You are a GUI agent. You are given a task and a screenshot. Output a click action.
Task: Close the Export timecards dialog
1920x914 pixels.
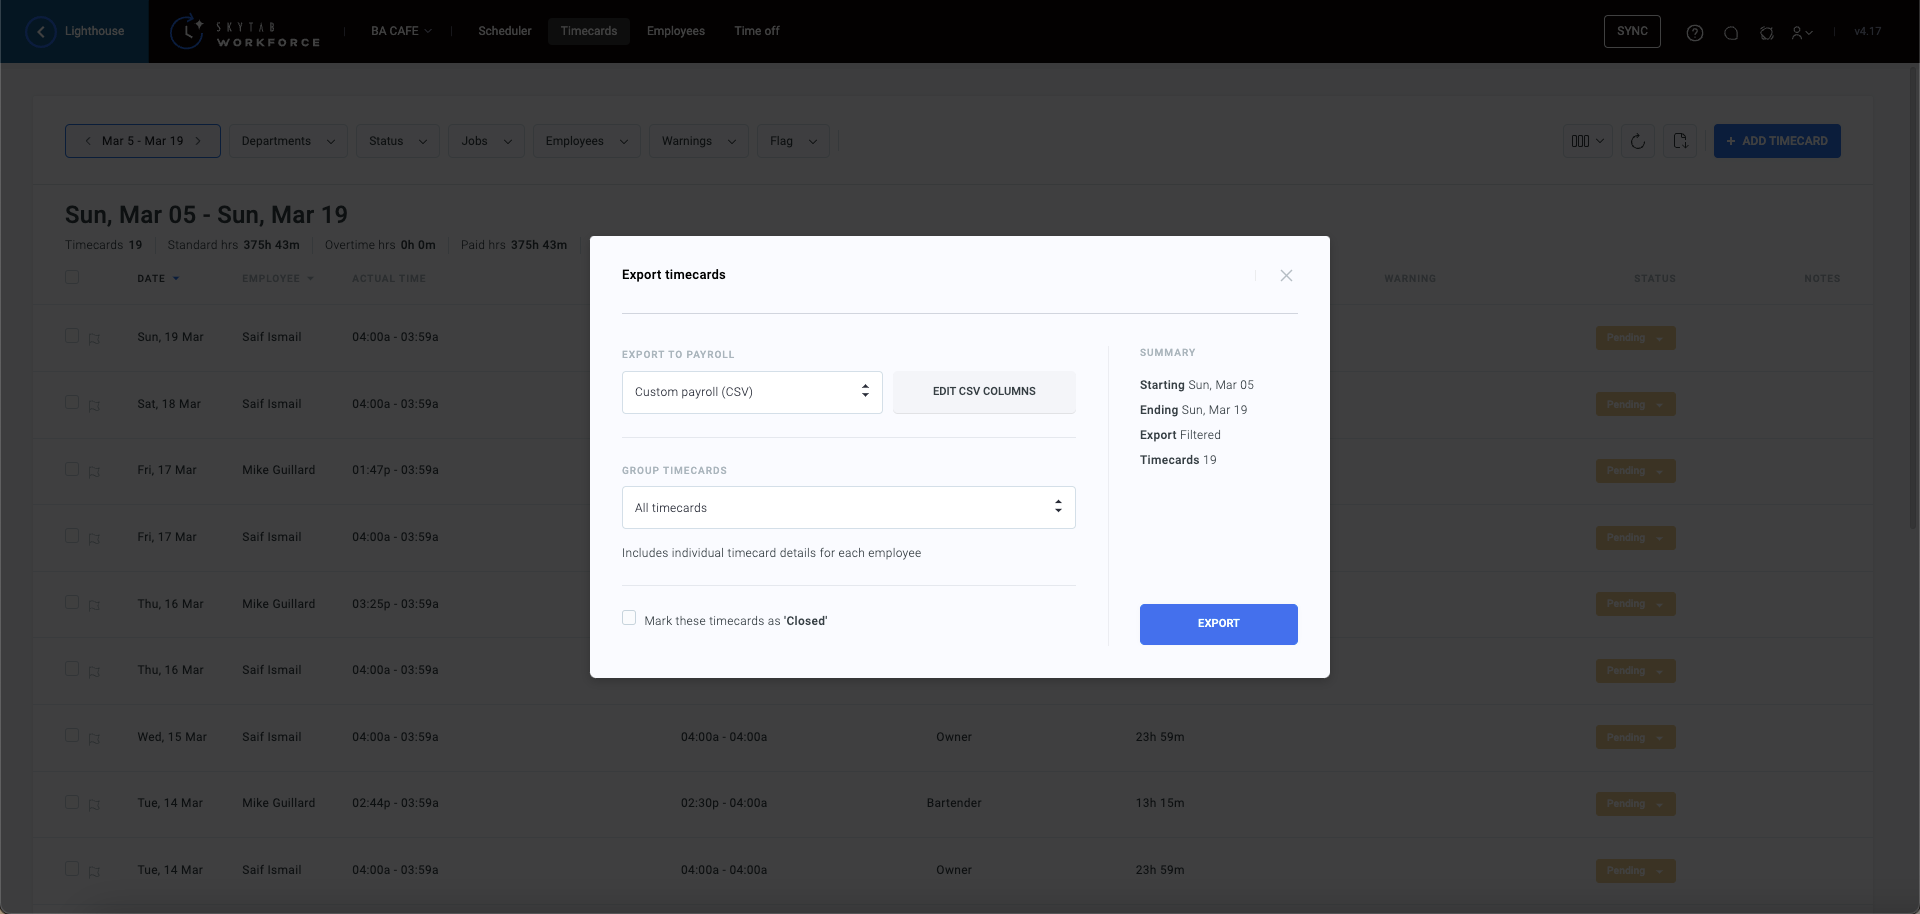1286,276
